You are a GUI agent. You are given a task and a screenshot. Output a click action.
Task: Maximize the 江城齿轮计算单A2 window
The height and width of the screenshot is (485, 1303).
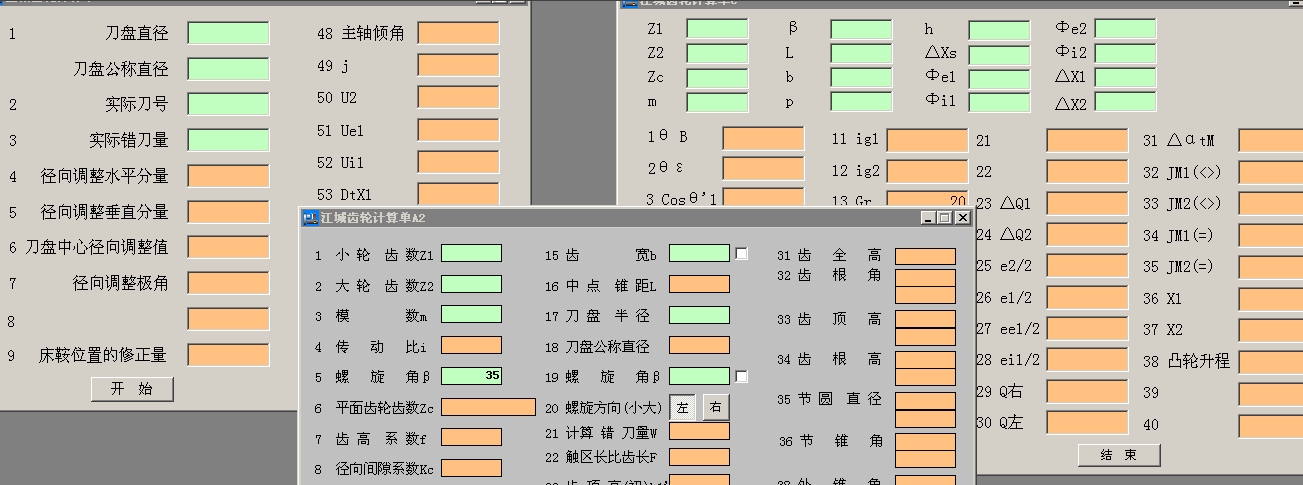(x=944, y=217)
